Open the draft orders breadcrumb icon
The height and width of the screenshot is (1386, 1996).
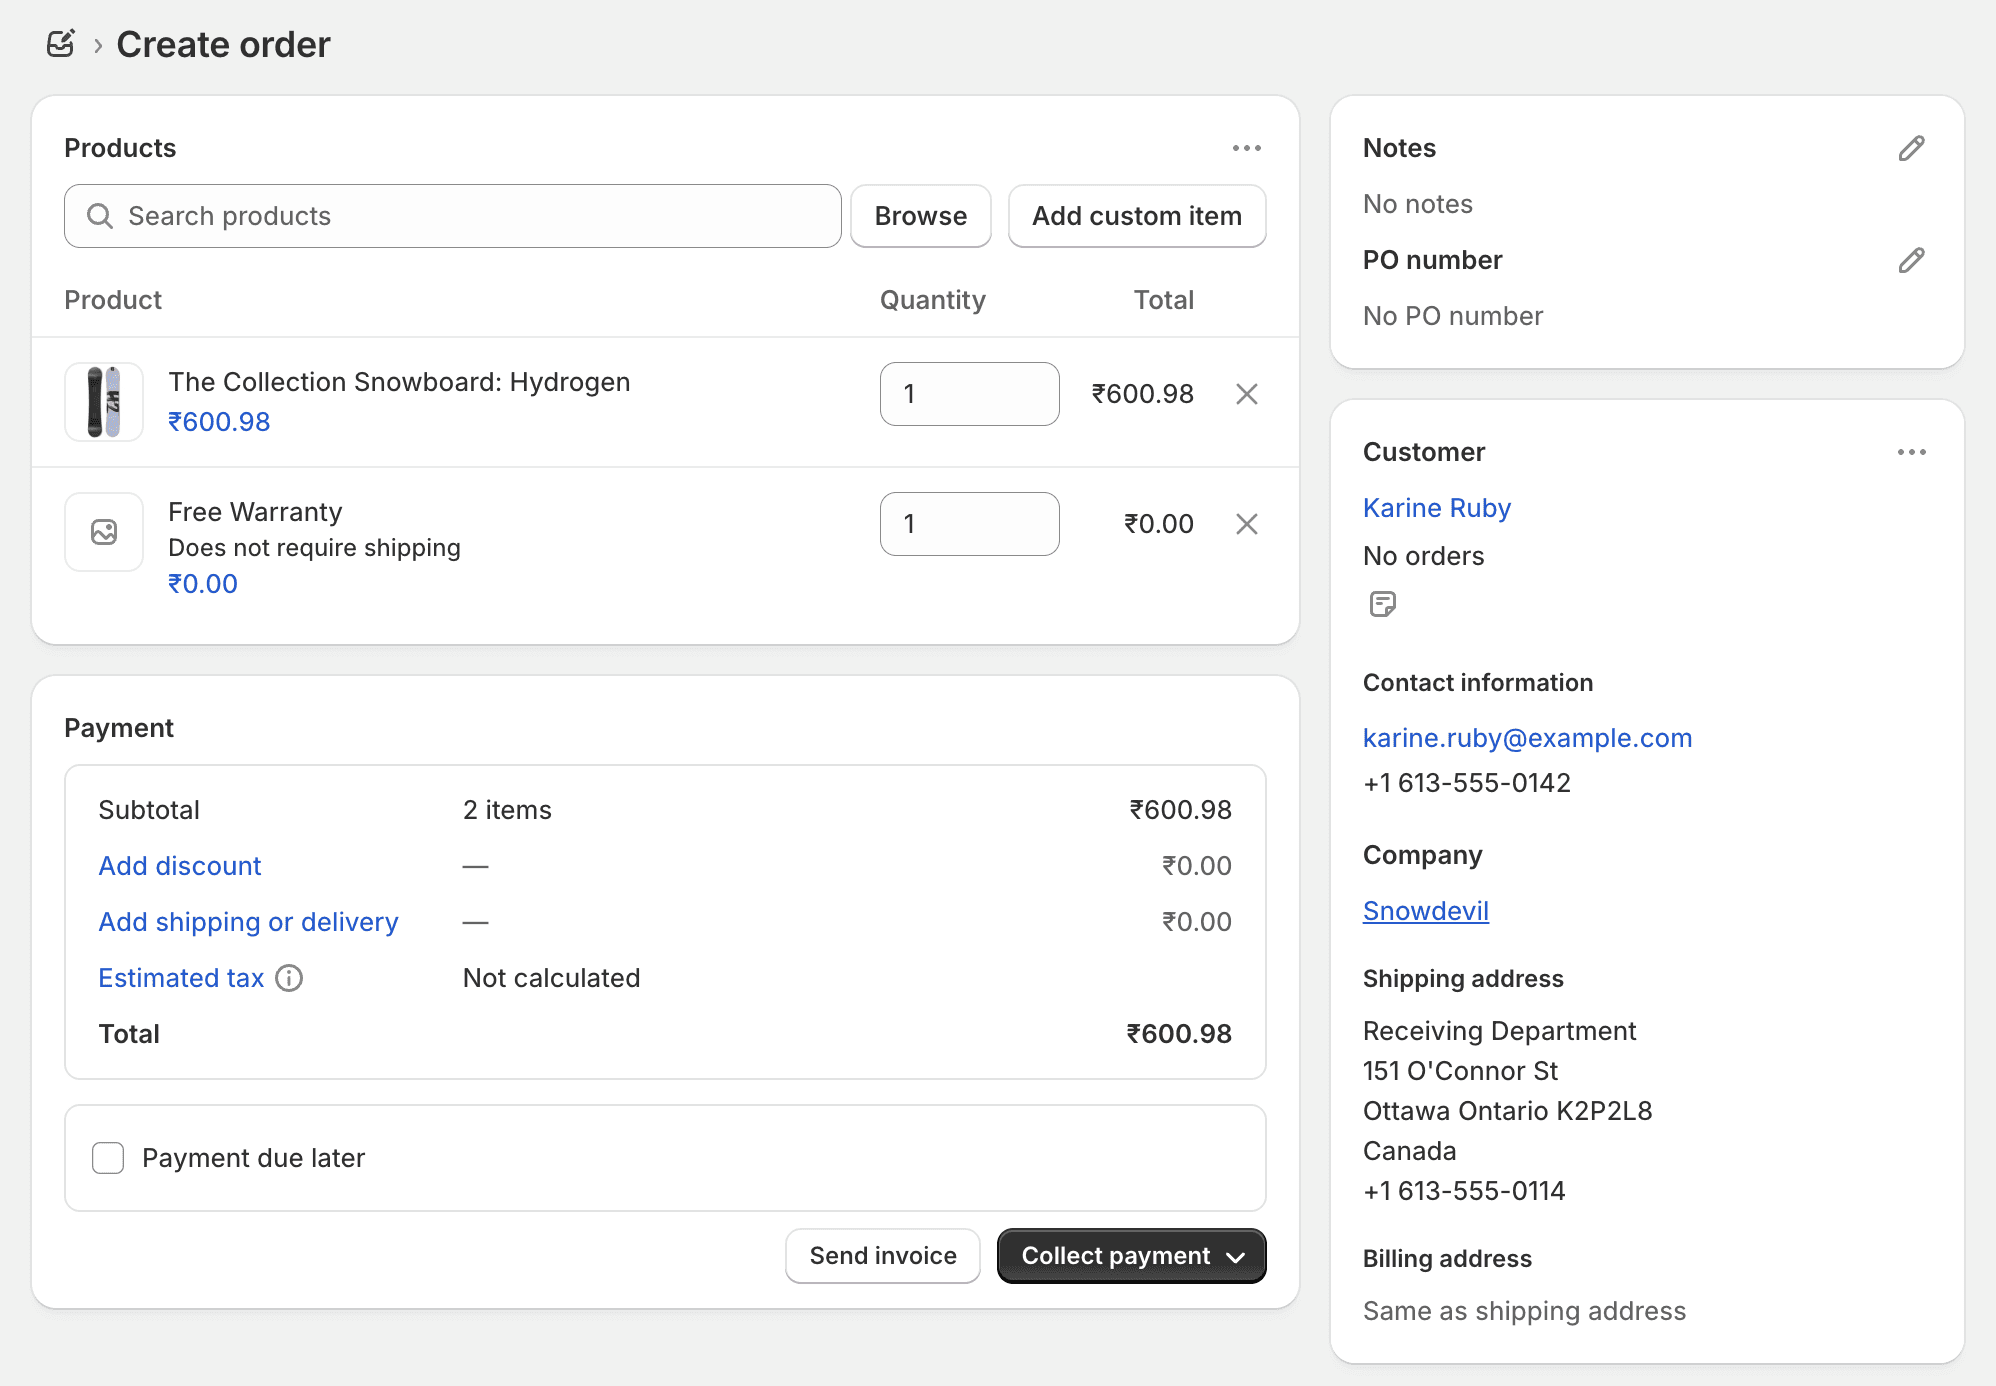click(61, 44)
